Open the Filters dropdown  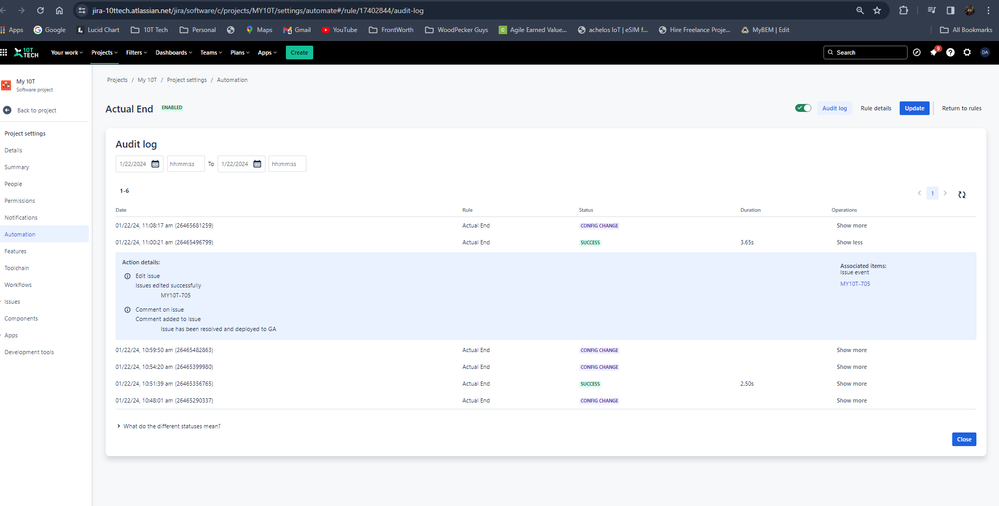[x=136, y=52]
